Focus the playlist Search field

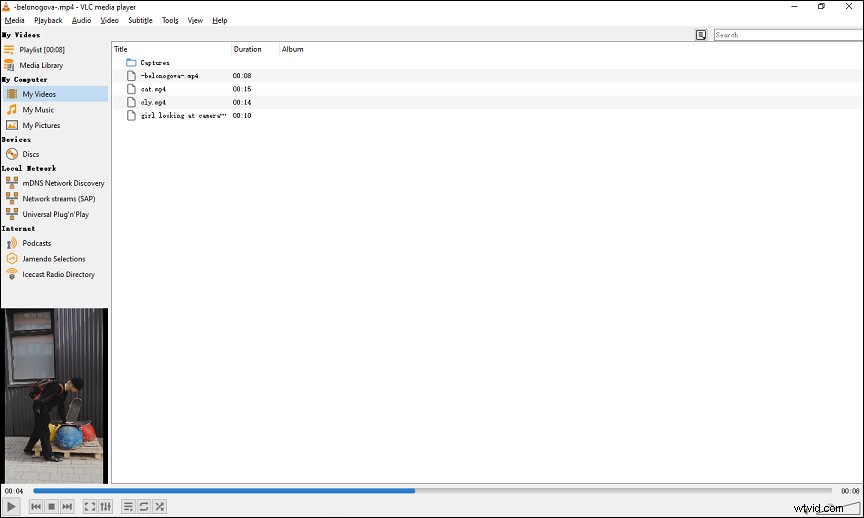pyautogui.click(x=789, y=35)
